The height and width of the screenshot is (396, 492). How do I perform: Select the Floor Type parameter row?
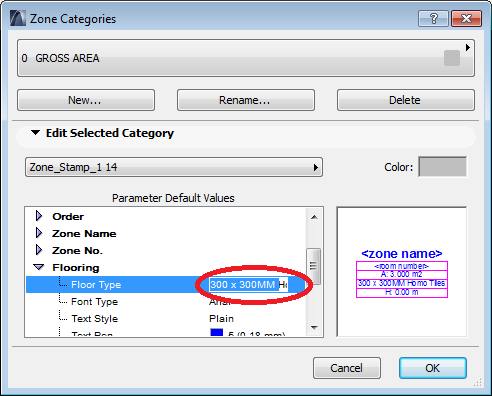click(x=165, y=285)
